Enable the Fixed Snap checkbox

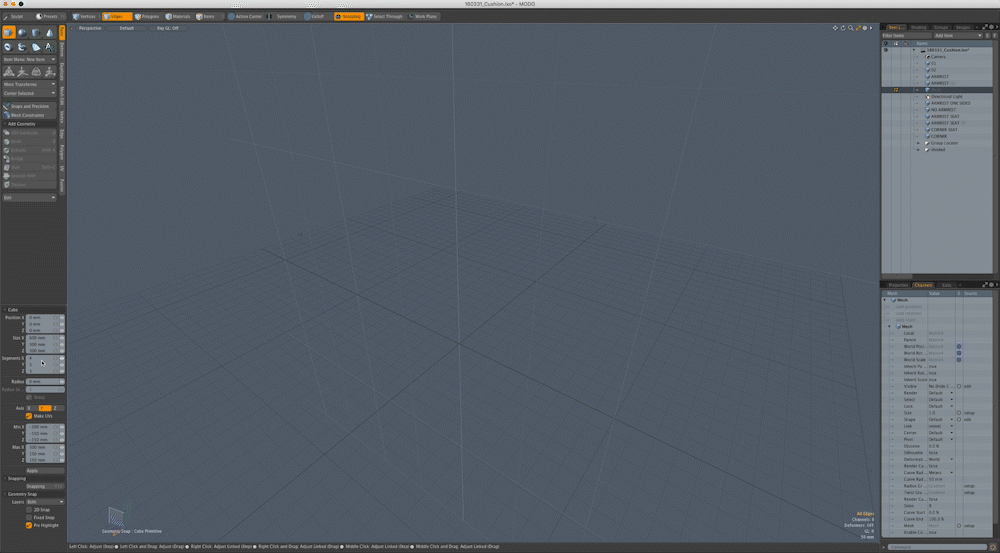[29, 517]
